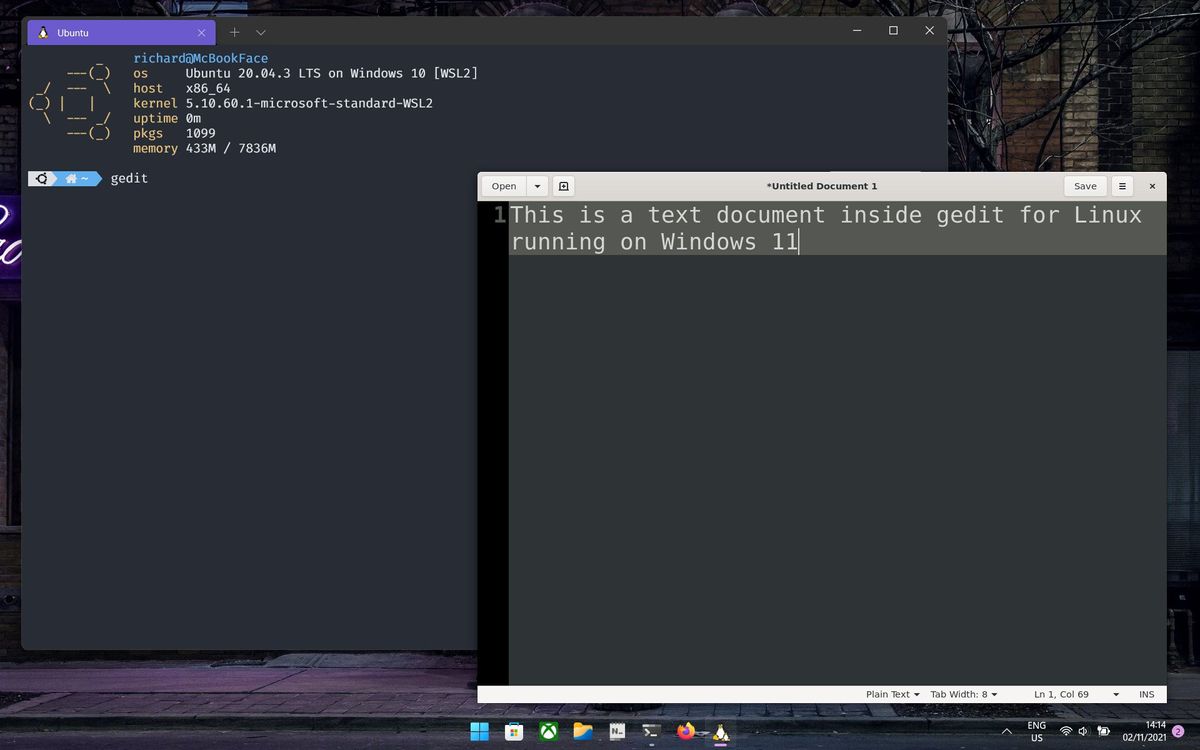Image resolution: width=1200 pixels, height=750 pixels.
Task: Save the Untitled Document 1 file
Action: coord(1085,186)
